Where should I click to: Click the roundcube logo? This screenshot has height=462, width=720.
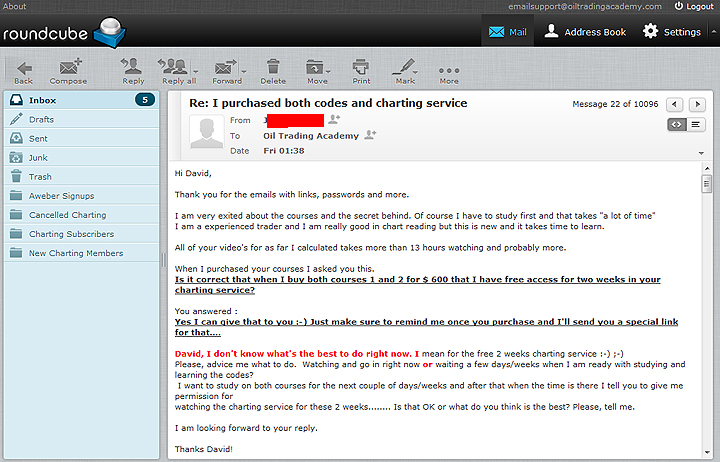[x=64, y=33]
